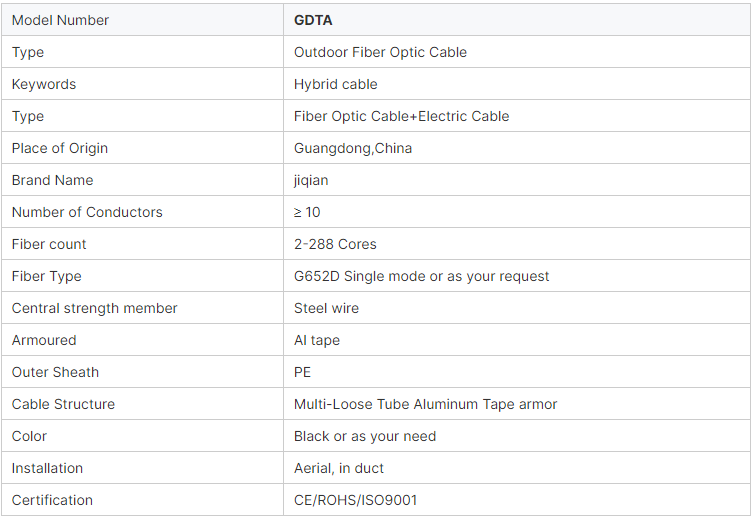Select Fiber Optic Cable+Electric Cable text
Screen dimensions: 755x518
click(401, 116)
